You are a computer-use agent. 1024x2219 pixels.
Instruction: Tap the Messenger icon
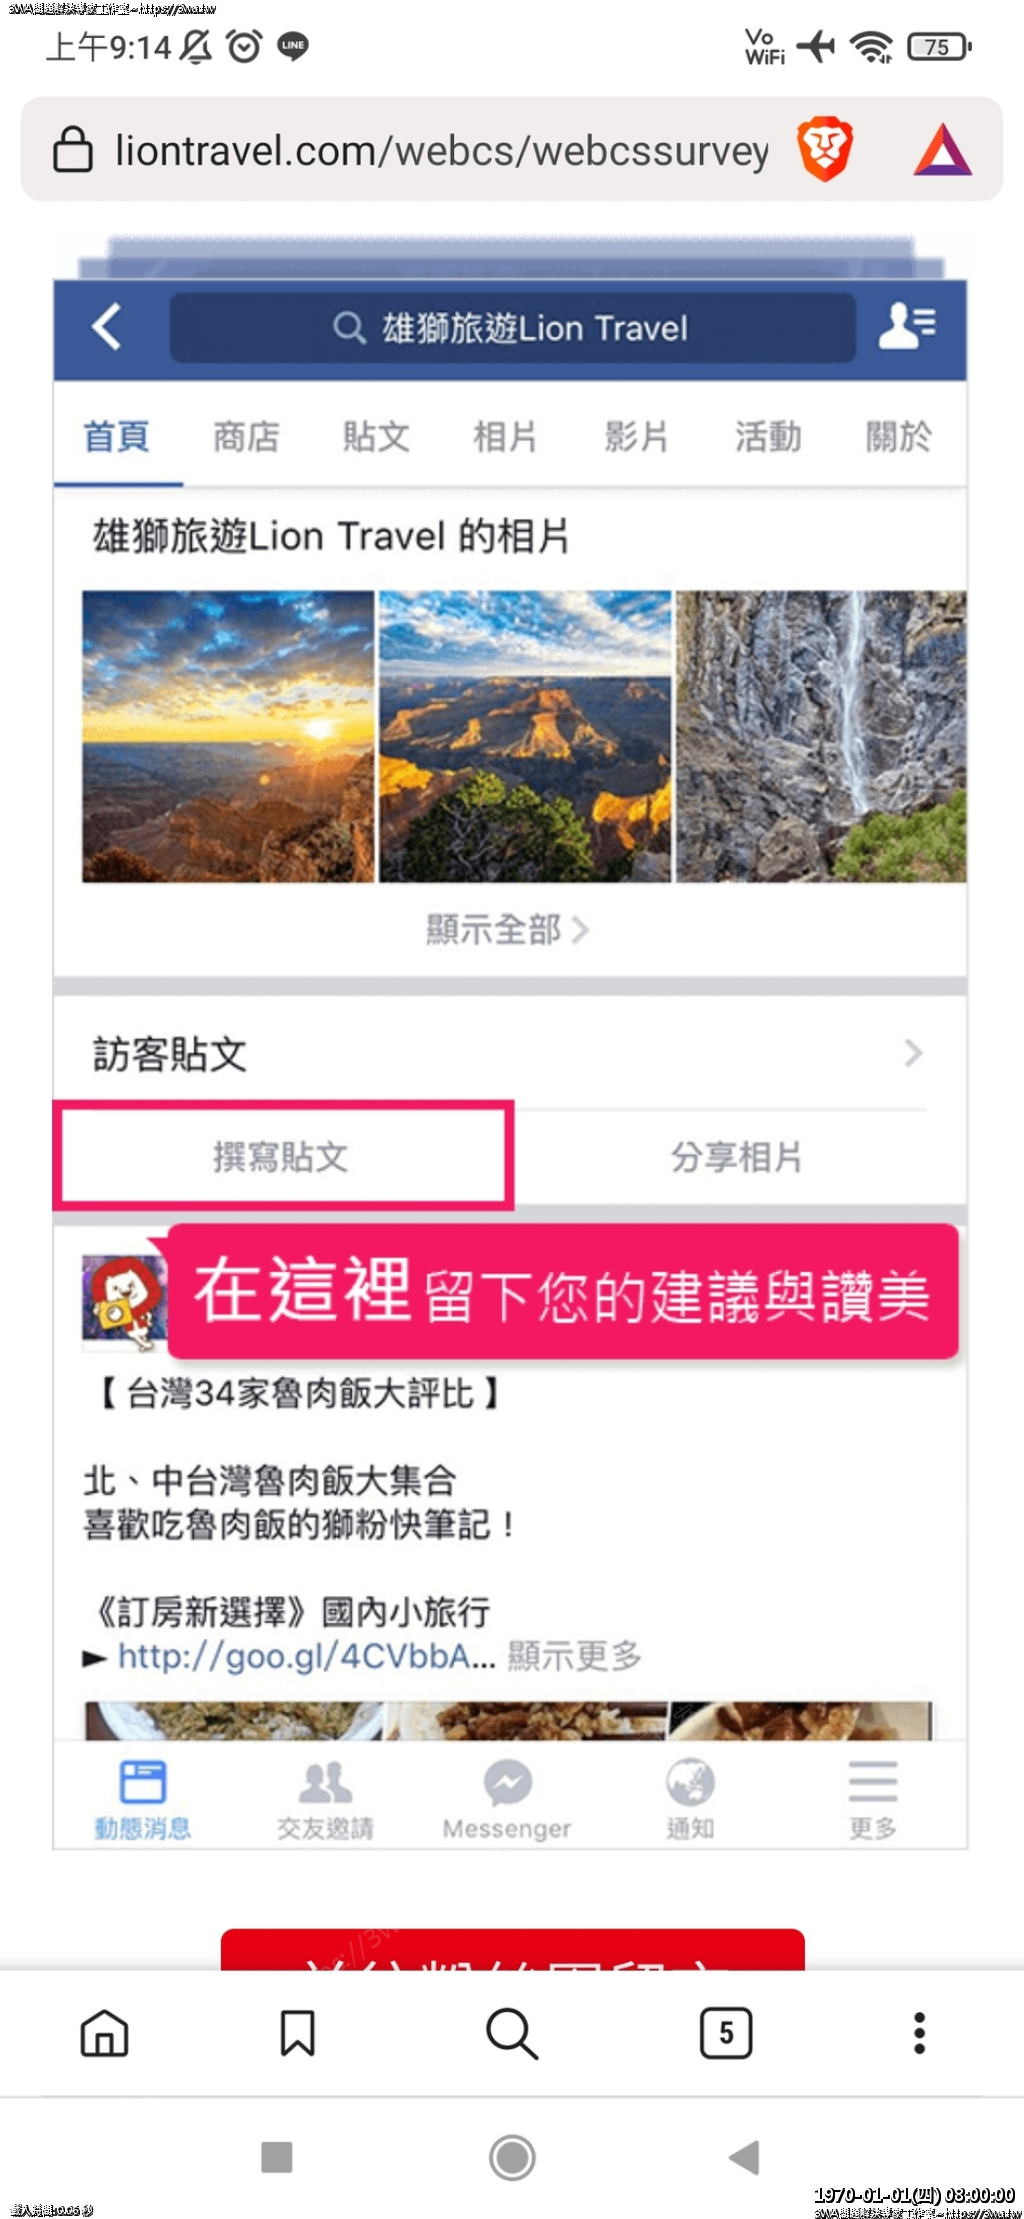click(507, 1798)
